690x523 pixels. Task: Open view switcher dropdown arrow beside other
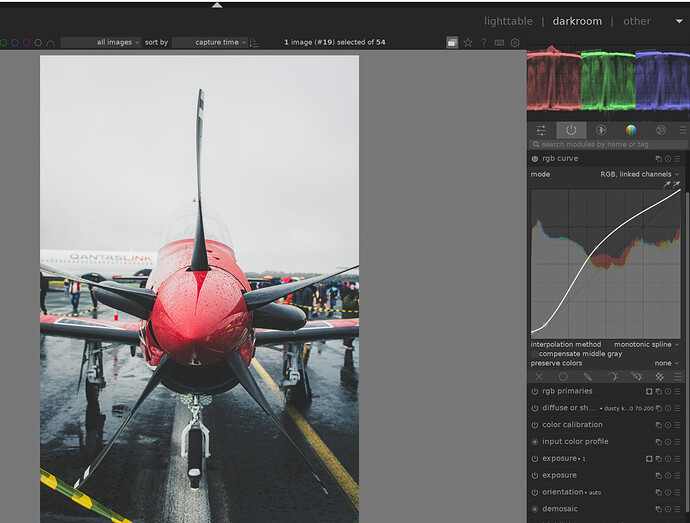pyautogui.click(x=679, y=21)
